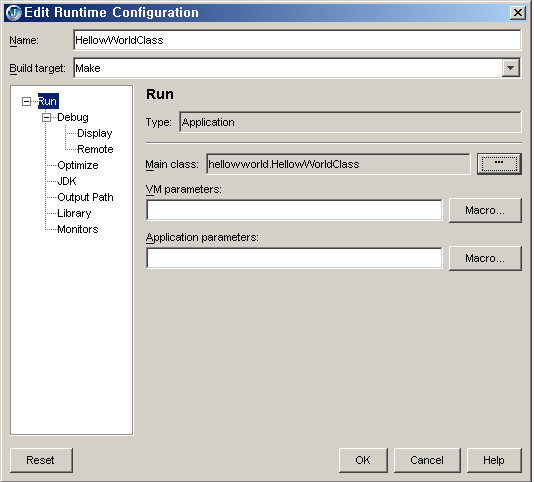The height and width of the screenshot is (482, 534).
Task: Click the Name input field
Action: (297, 40)
